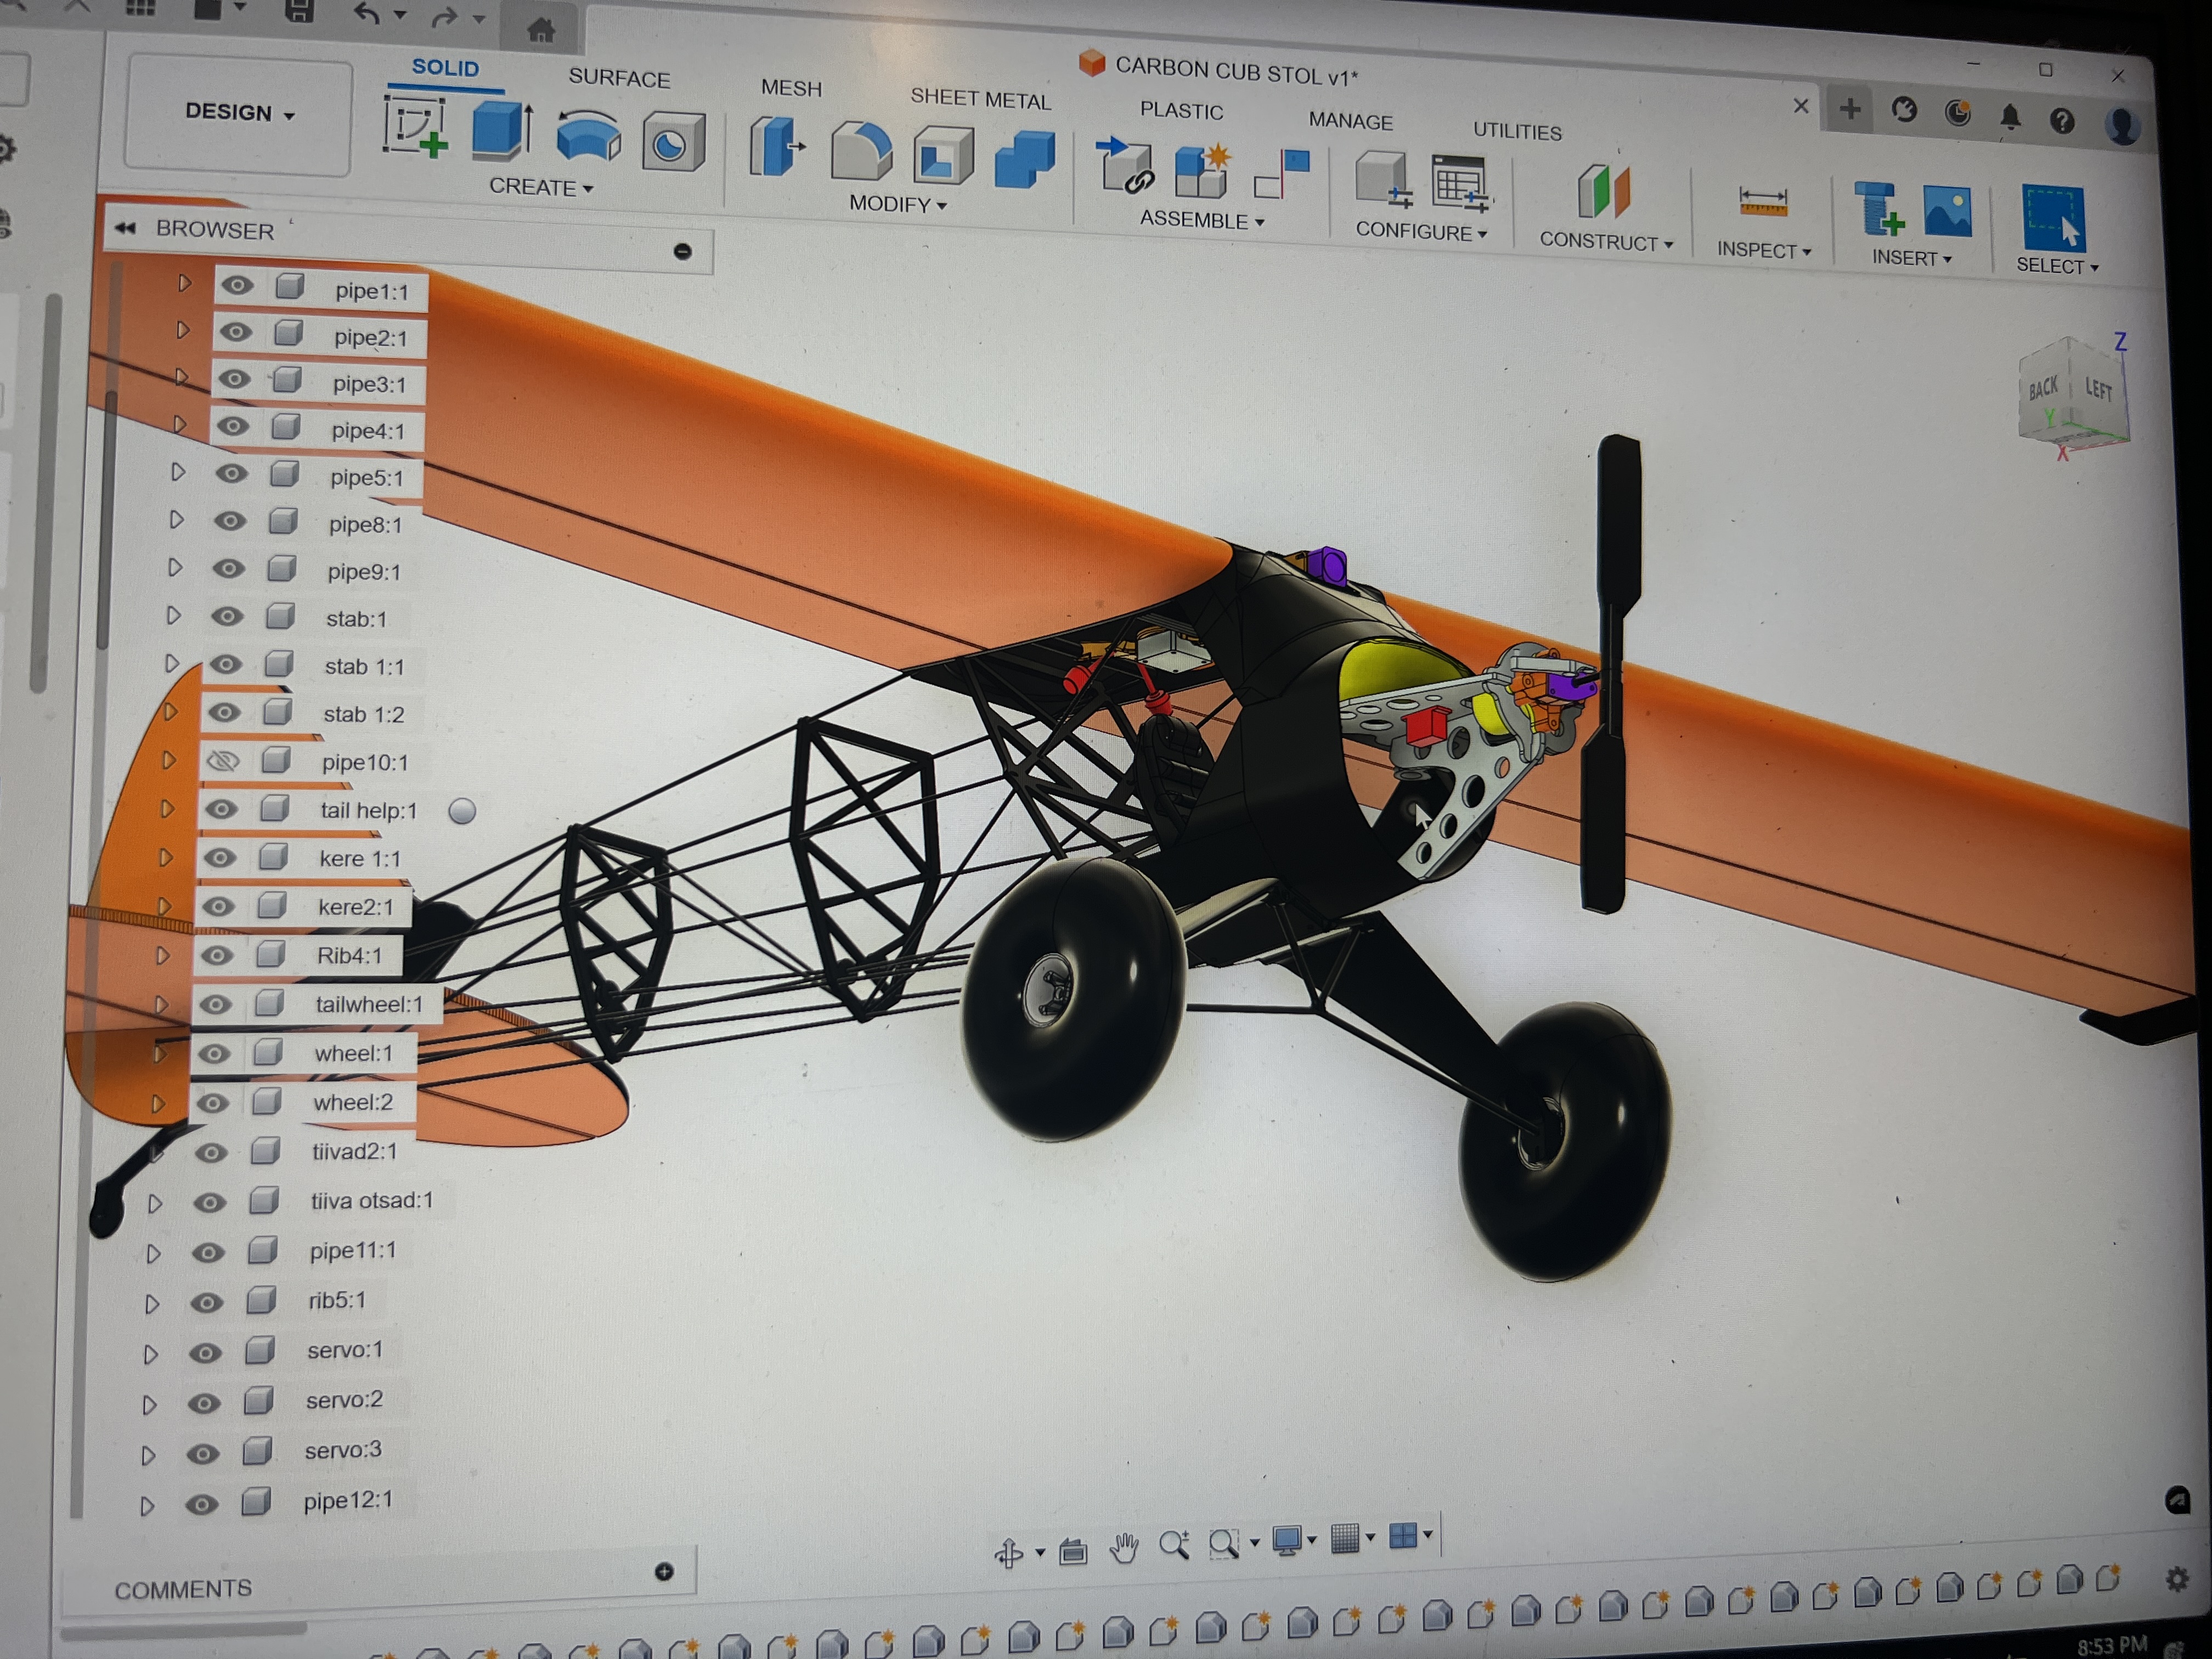Open the DESIGN workspace dropdown
Viewport: 2212px width, 1659px height.
coord(239,113)
